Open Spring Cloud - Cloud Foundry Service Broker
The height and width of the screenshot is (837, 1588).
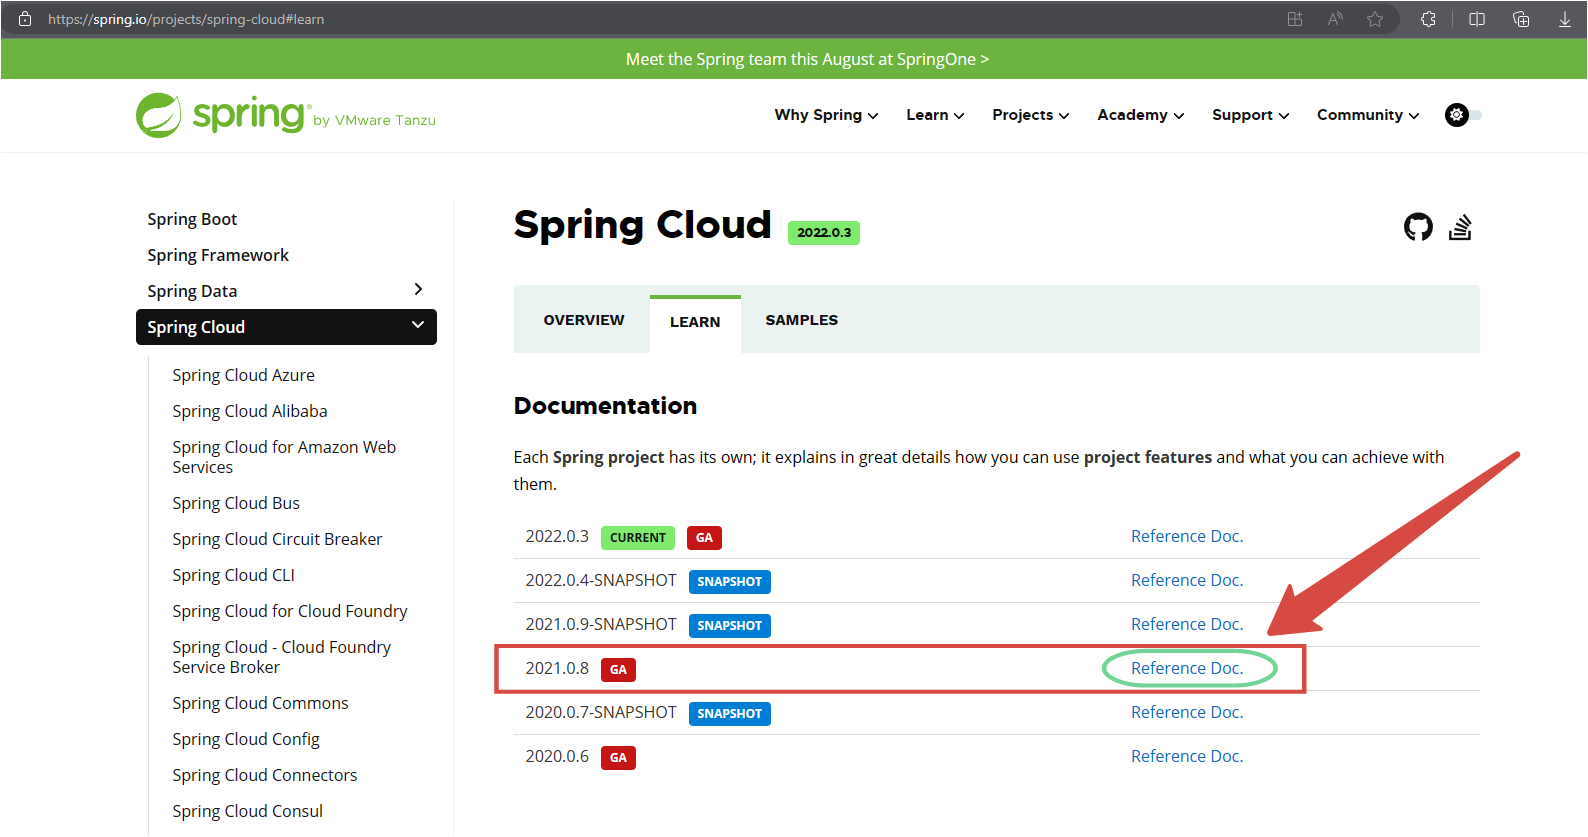281,657
